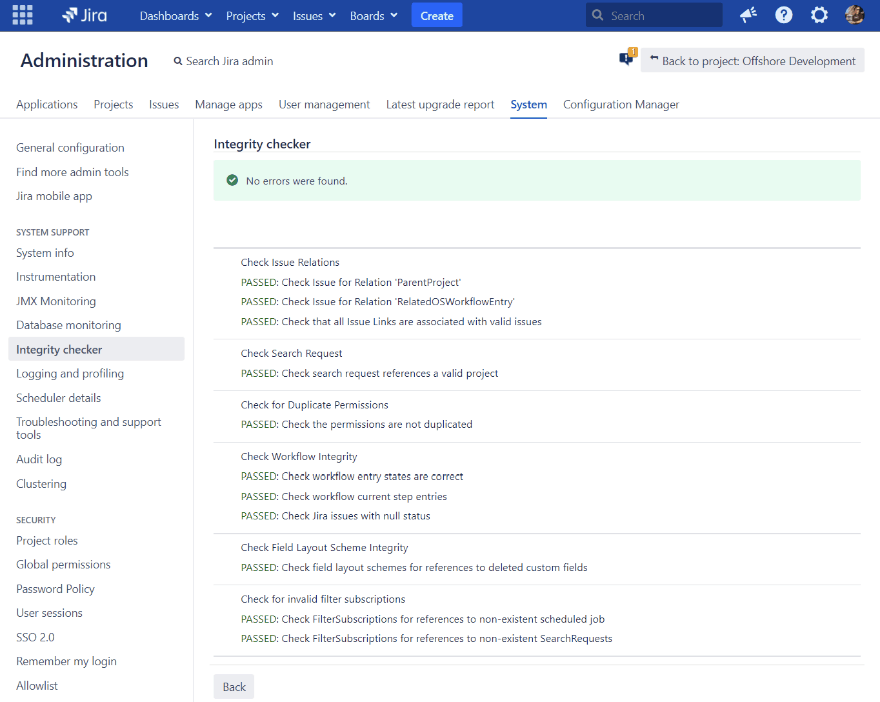Viewport: 880px width, 702px height.
Task: Open Jira help via the question mark icon
Action: 783,14
